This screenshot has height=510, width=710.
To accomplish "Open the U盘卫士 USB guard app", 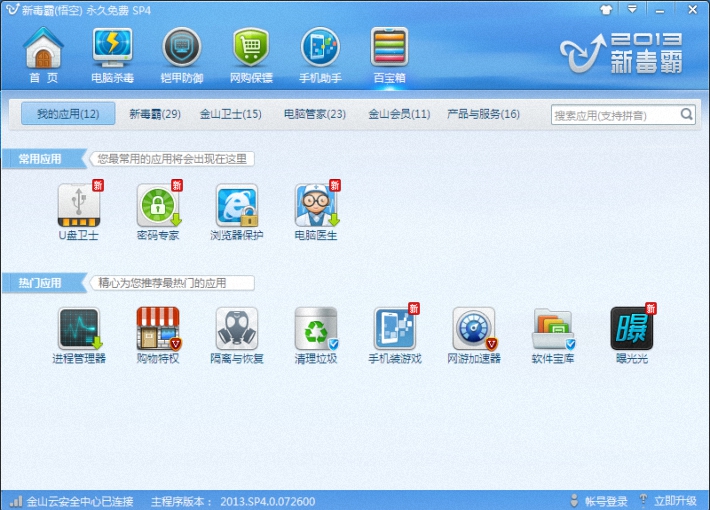I will pos(79,205).
